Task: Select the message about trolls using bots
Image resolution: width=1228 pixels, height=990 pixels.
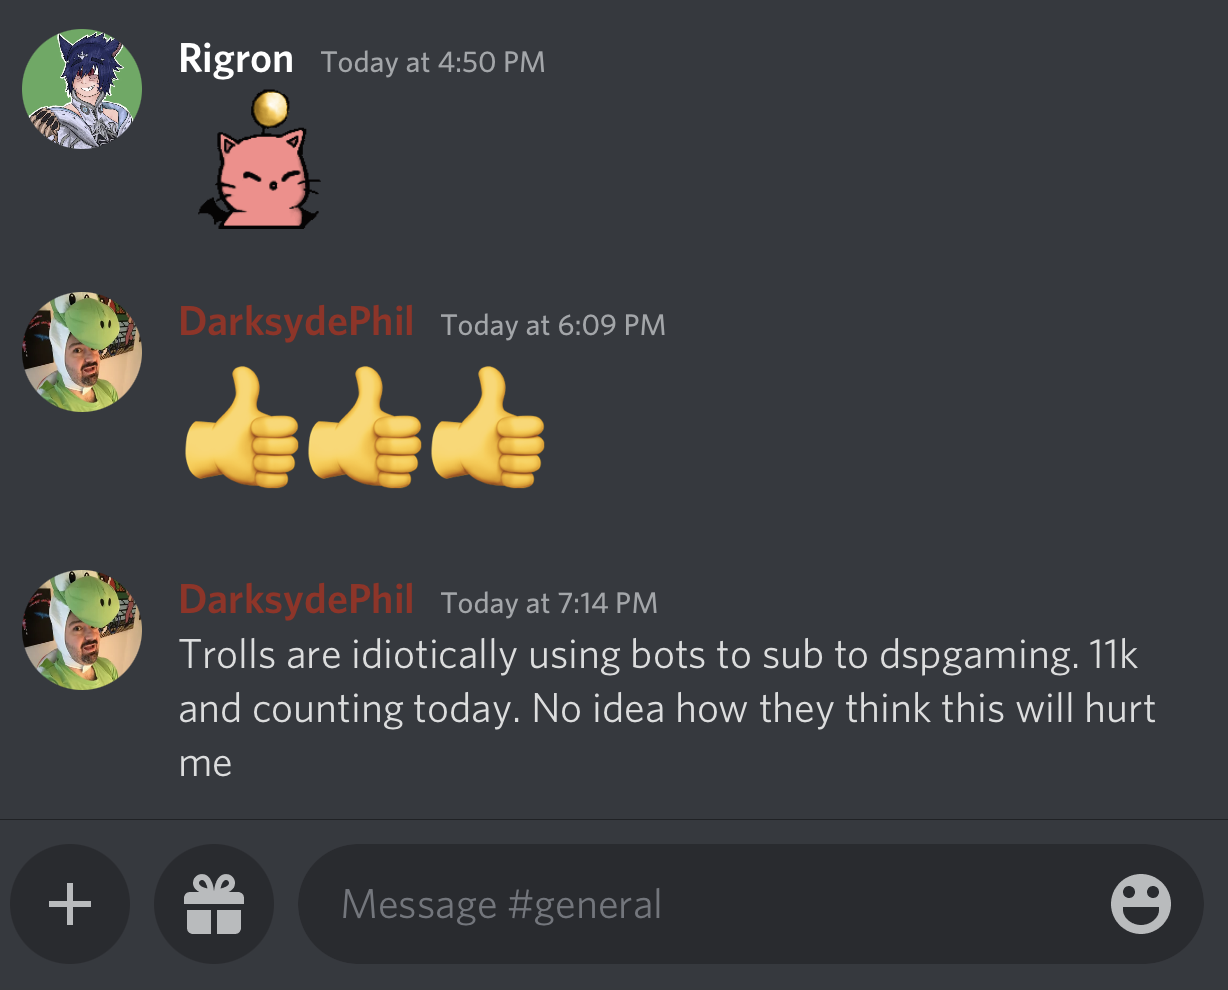Action: (667, 709)
